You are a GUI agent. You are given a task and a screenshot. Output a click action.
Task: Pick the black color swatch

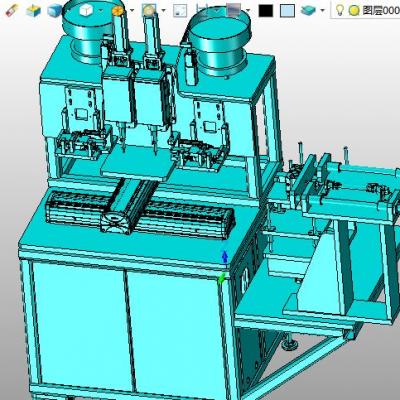point(266,11)
